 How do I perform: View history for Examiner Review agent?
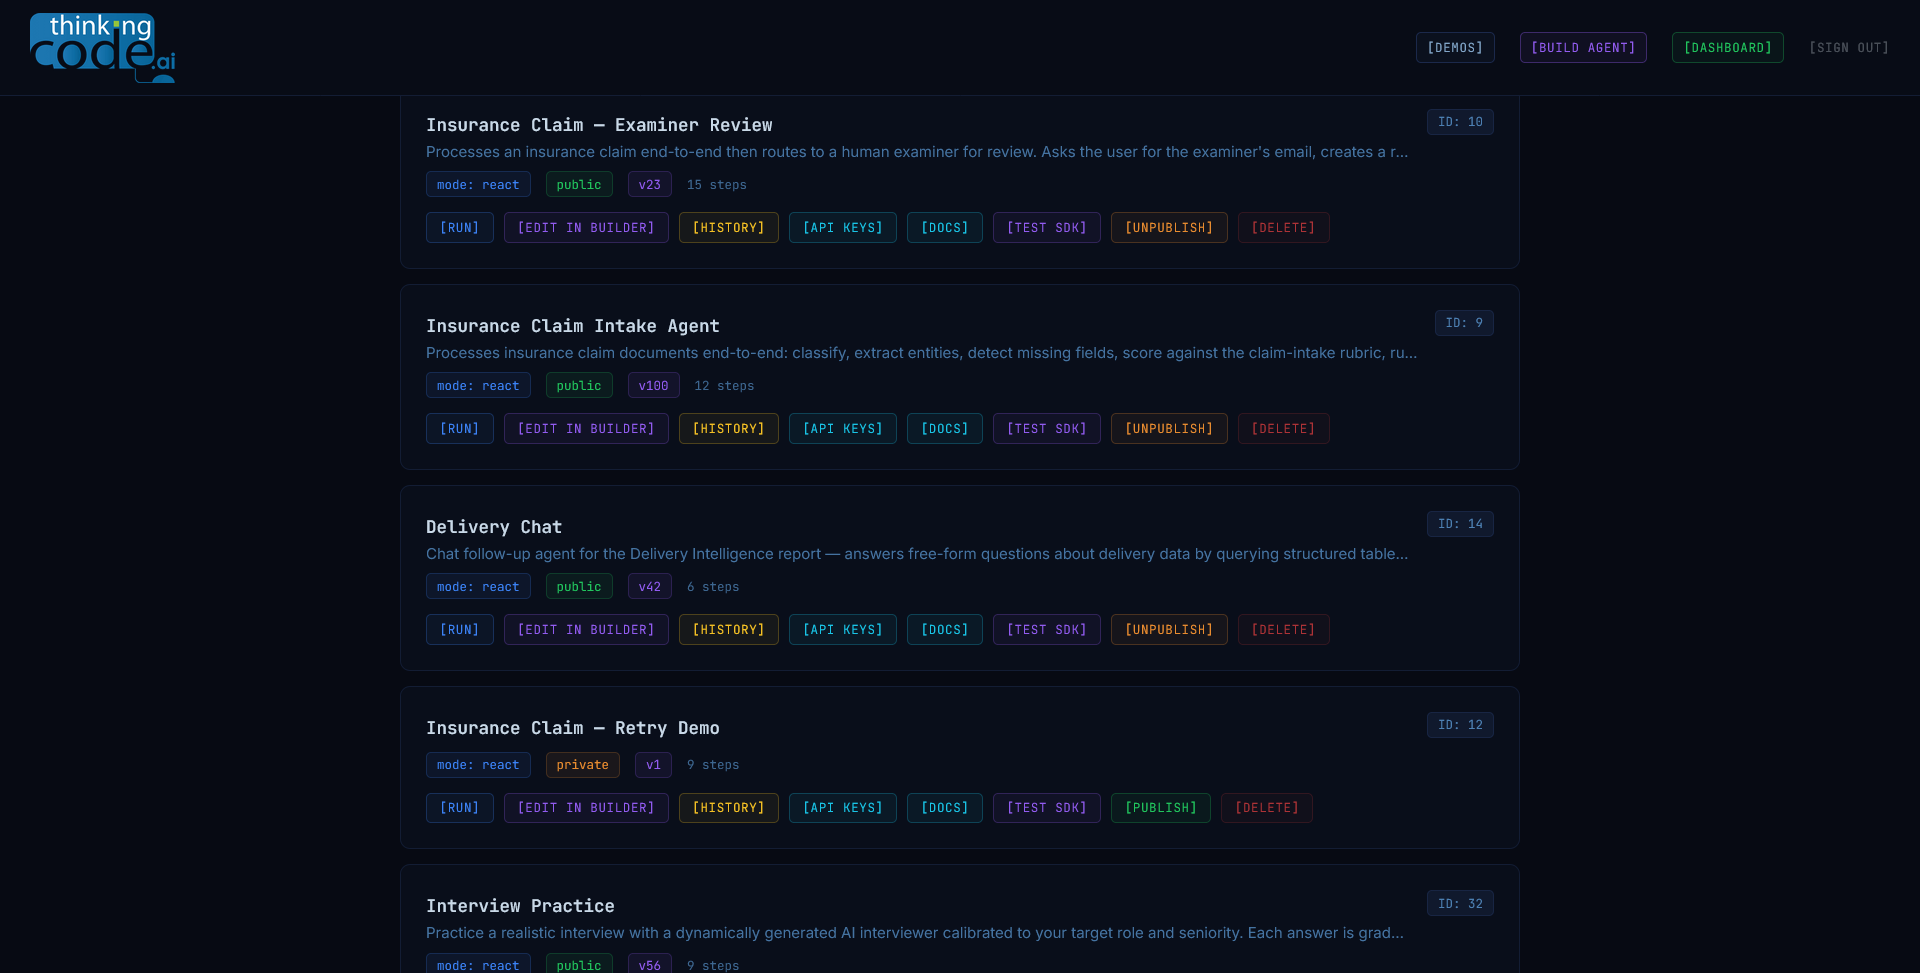[729, 228]
